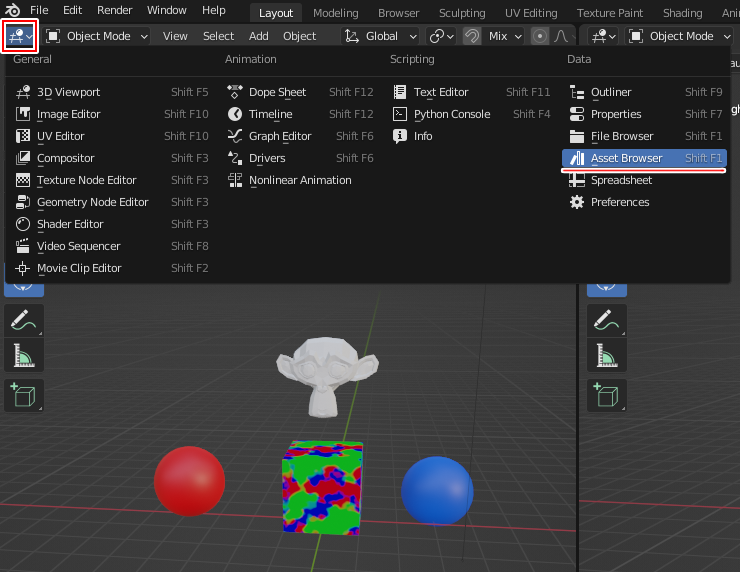This screenshot has height=572, width=740.
Task: Click the Blender logo icon
Action: 12,11
